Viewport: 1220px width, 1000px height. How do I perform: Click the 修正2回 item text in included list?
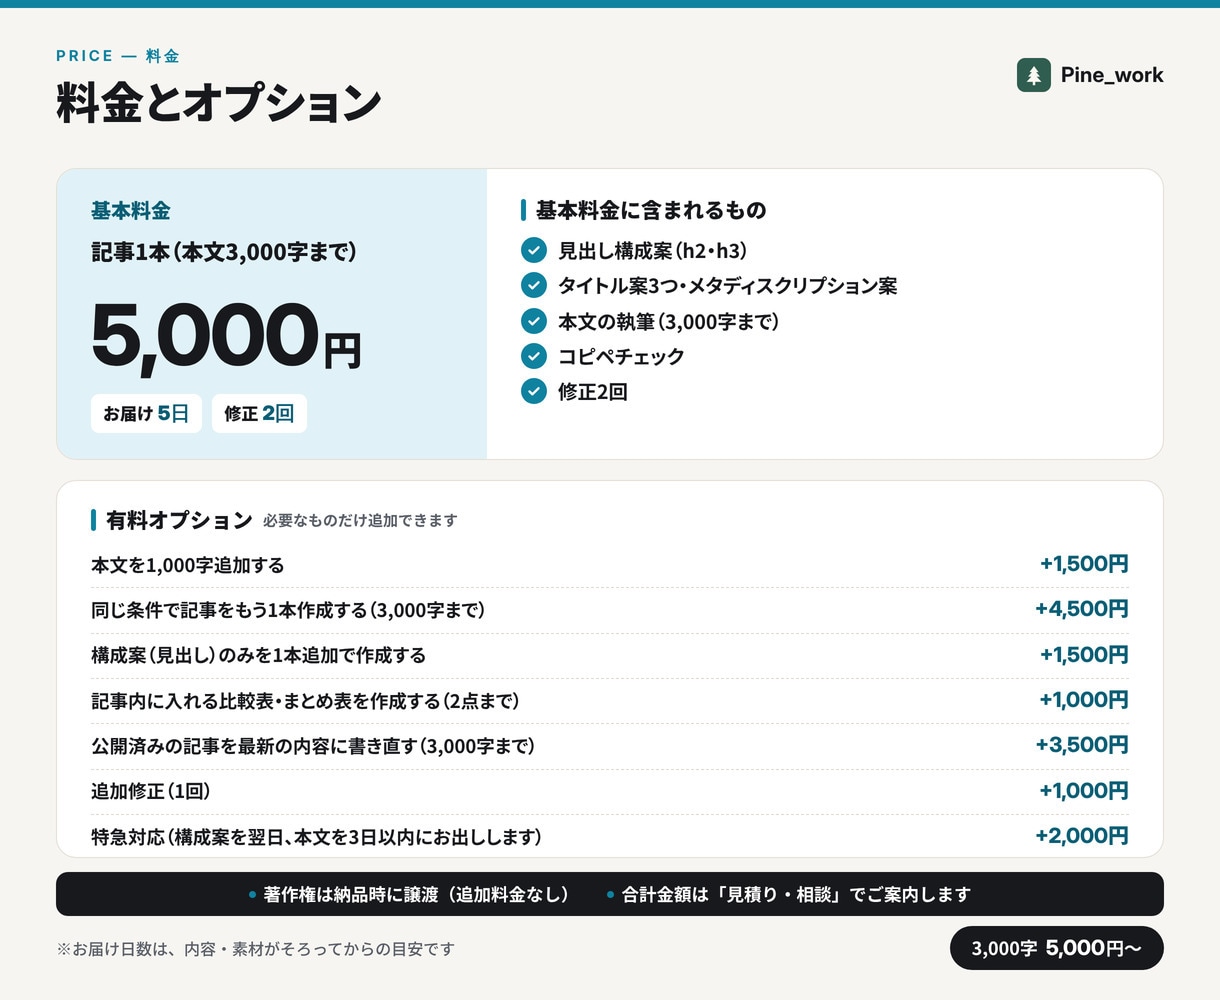pos(593,392)
